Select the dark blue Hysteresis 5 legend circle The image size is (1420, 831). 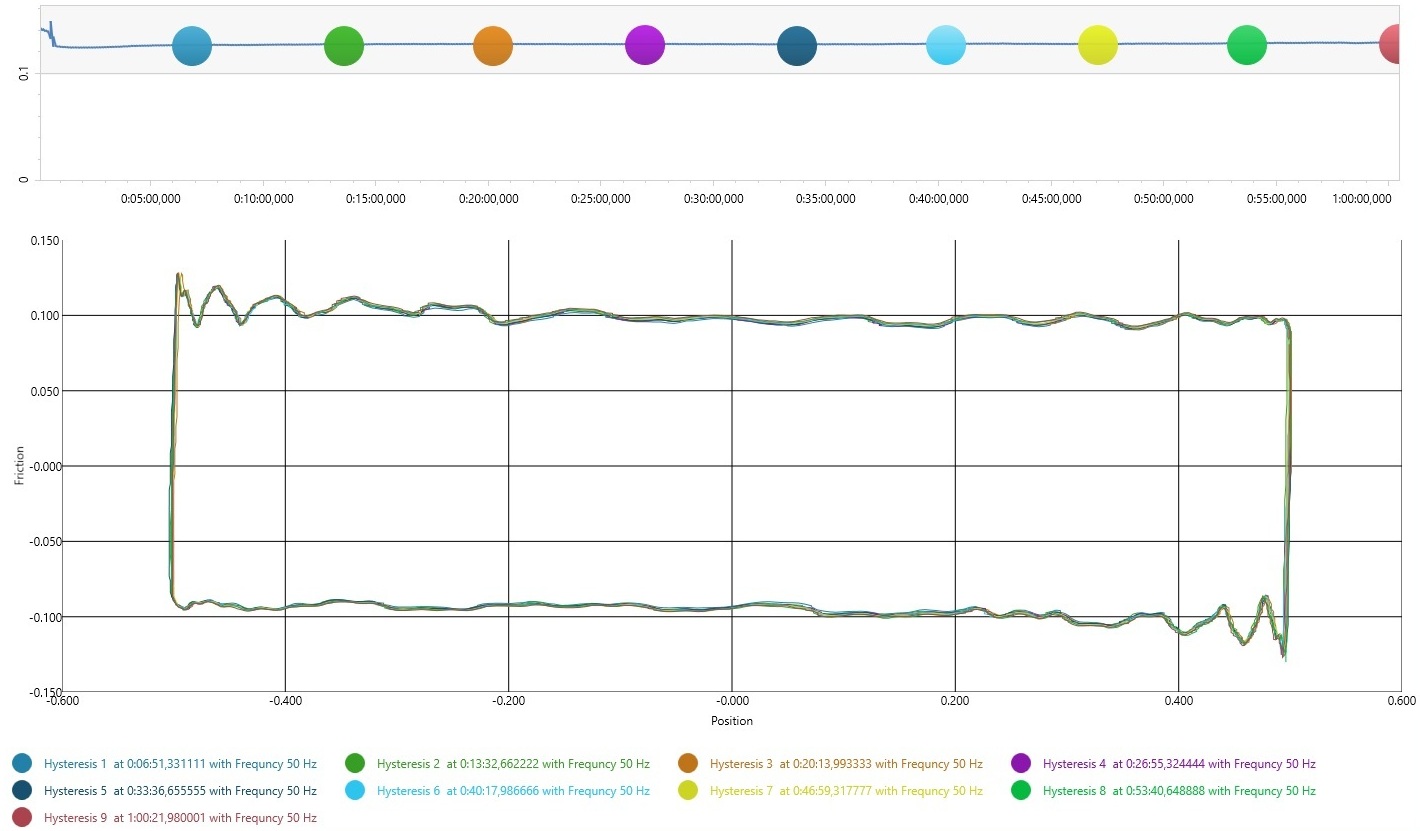point(22,791)
